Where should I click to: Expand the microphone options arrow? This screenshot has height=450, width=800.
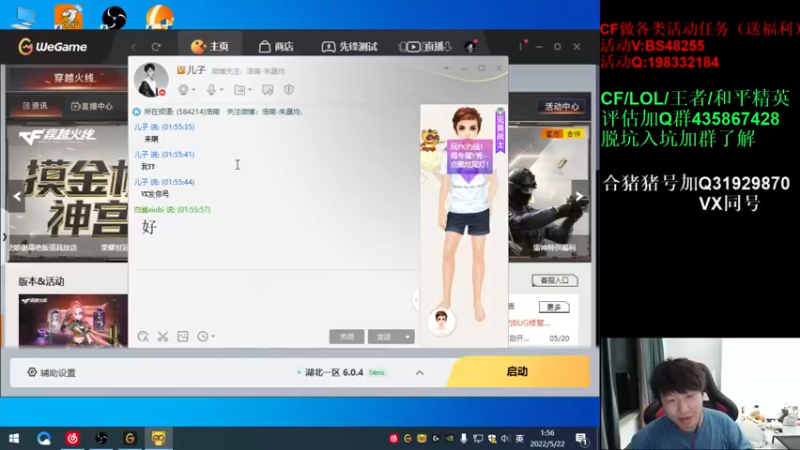pos(222,90)
